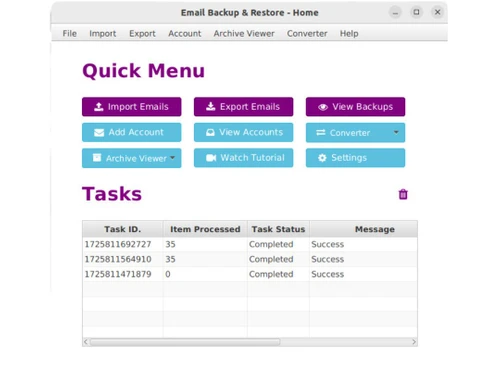Click Item Processed value 0
The width and height of the screenshot is (500, 375).
[x=168, y=274]
